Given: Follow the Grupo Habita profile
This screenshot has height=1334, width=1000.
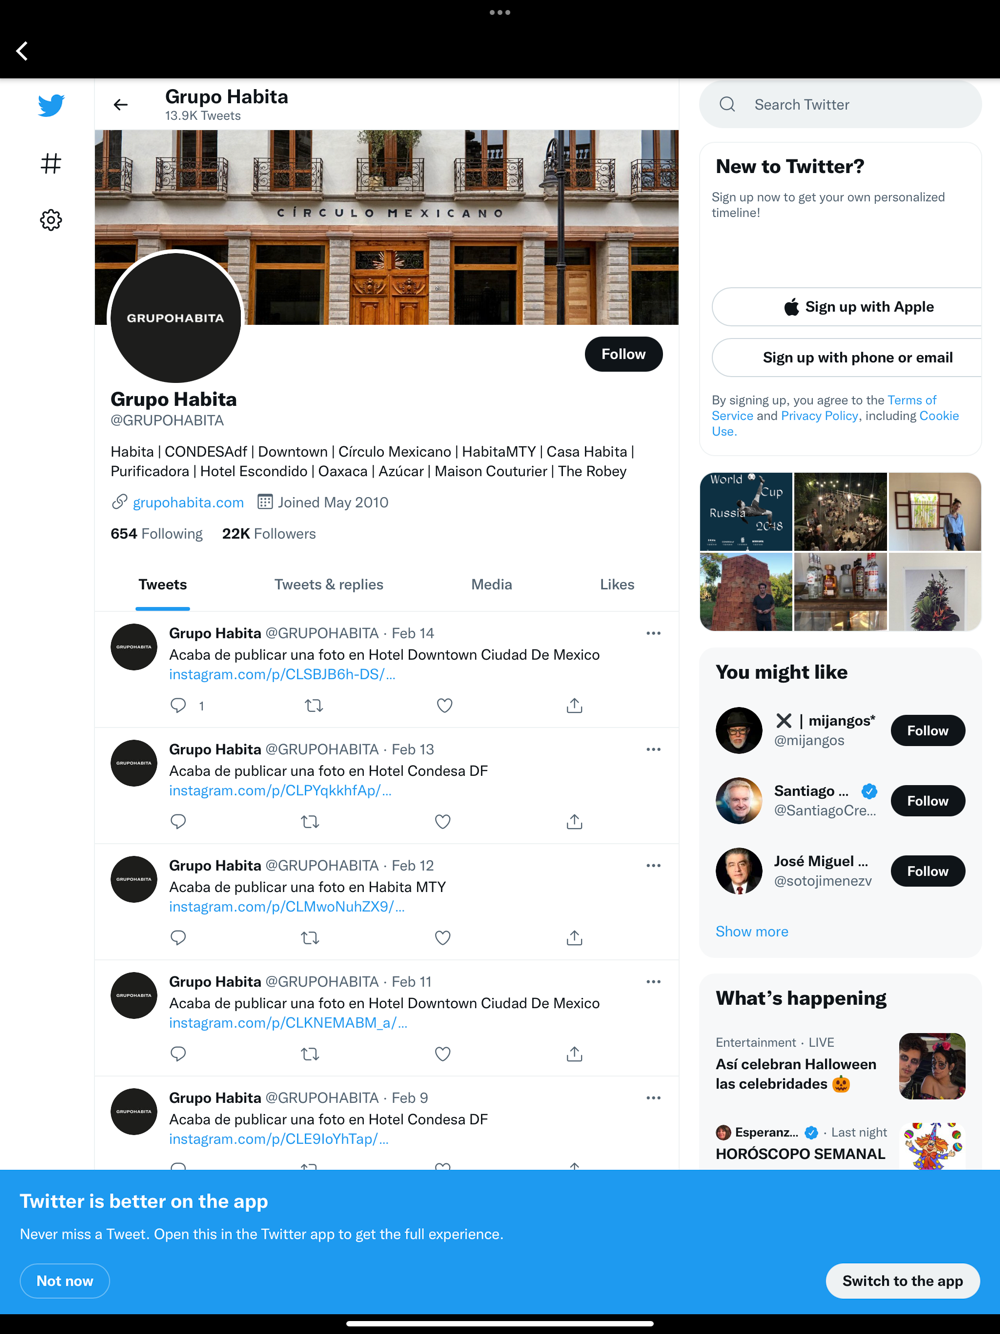Looking at the screenshot, I should [x=624, y=354].
